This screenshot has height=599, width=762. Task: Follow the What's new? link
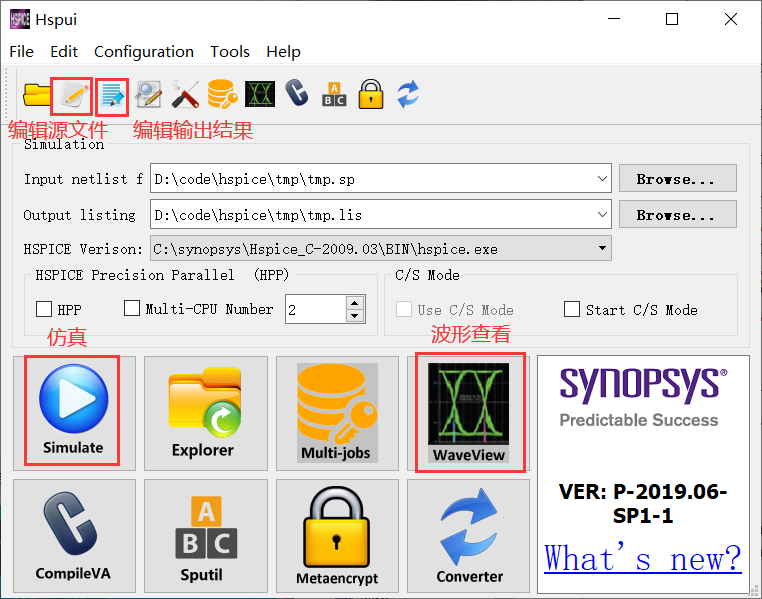click(x=643, y=559)
